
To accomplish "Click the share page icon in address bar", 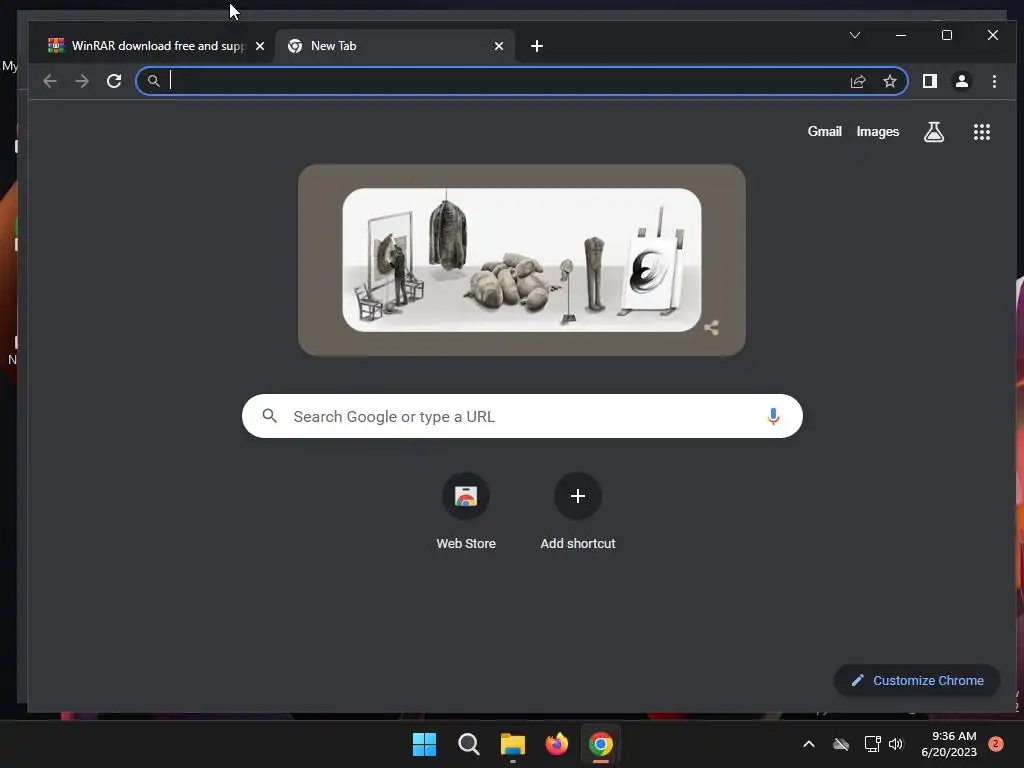I will pyautogui.click(x=858, y=81).
